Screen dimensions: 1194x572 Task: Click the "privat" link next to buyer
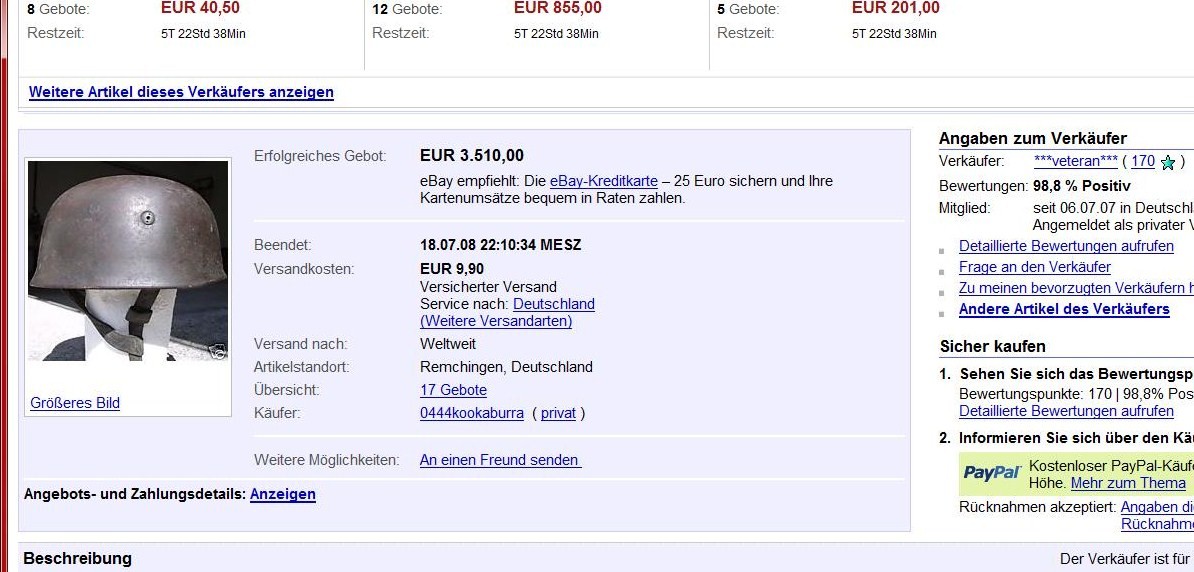558,413
